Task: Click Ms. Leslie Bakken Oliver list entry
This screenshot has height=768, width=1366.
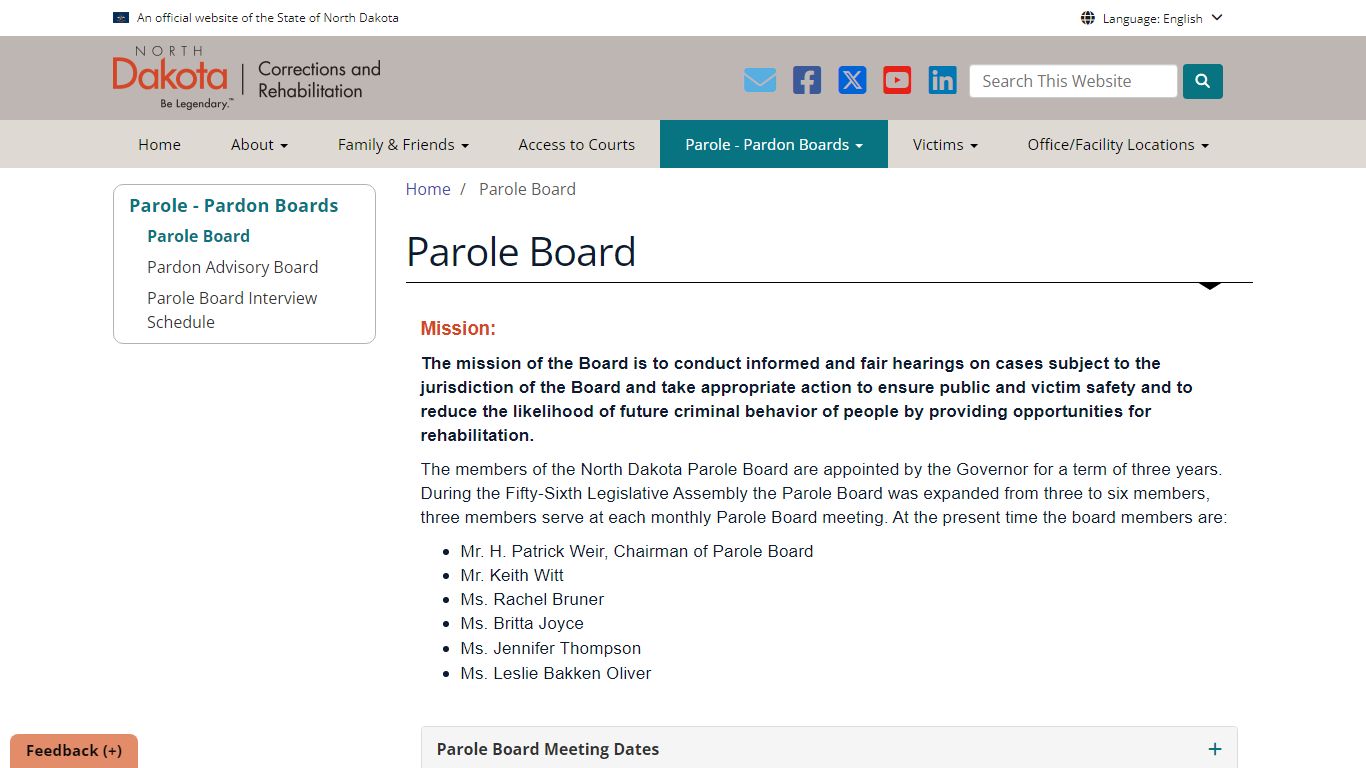Action: pyautogui.click(x=556, y=673)
